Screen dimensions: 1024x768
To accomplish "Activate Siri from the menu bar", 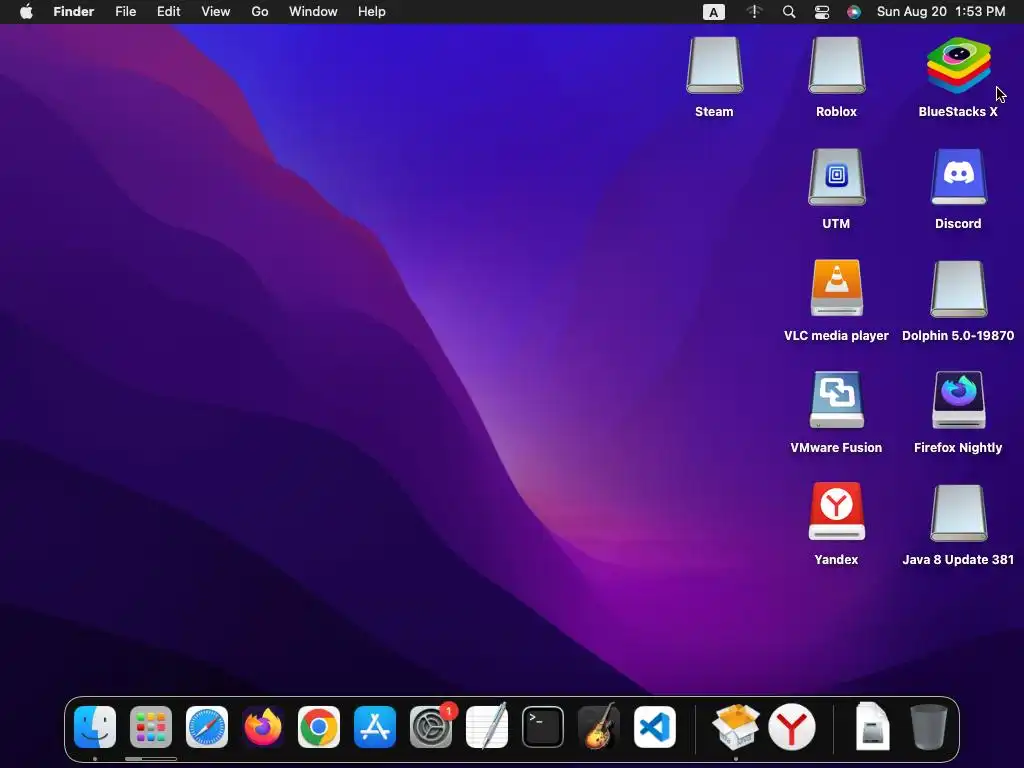I will [x=854, y=12].
